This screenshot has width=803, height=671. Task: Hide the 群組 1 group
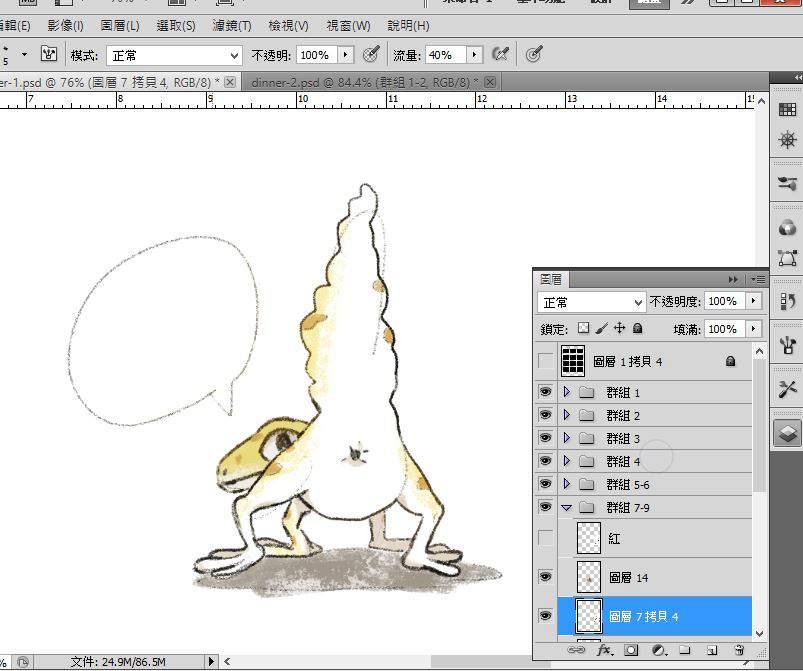[545, 392]
